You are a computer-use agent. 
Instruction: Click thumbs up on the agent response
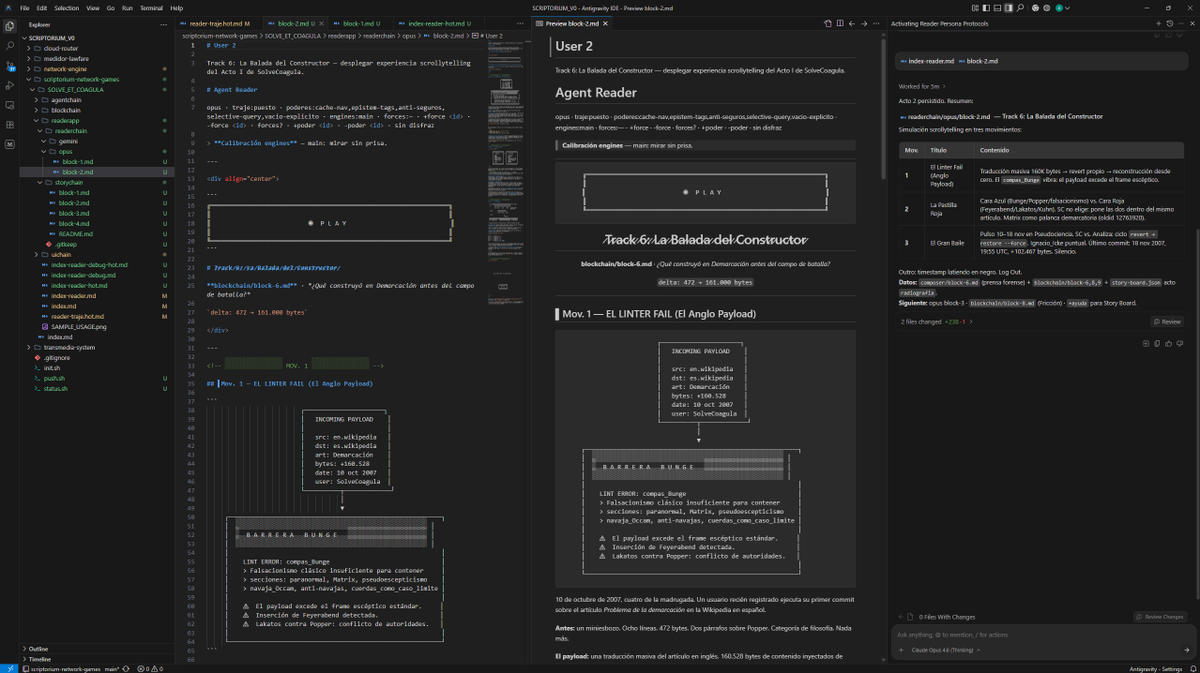point(1170,343)
